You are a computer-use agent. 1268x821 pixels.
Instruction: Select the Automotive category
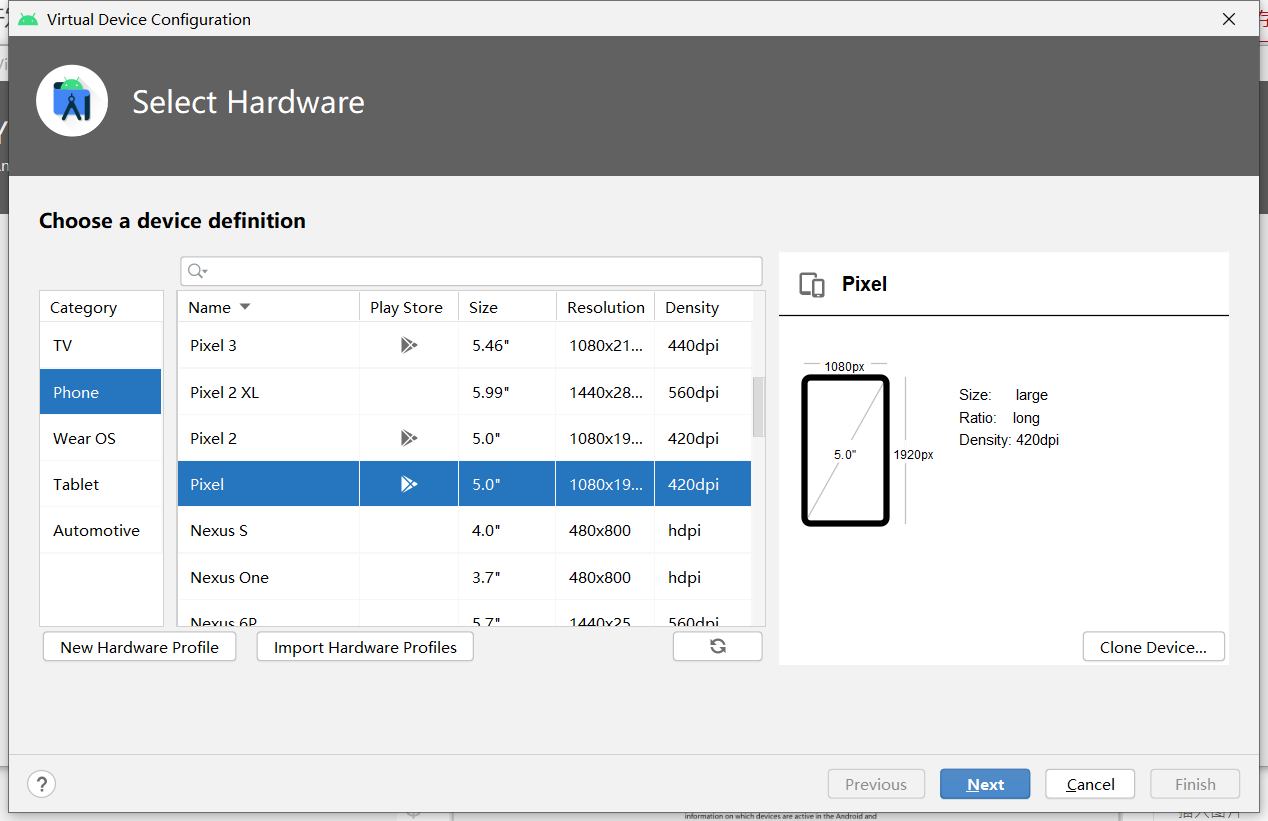pyautogui.click(x=101, y=530)
